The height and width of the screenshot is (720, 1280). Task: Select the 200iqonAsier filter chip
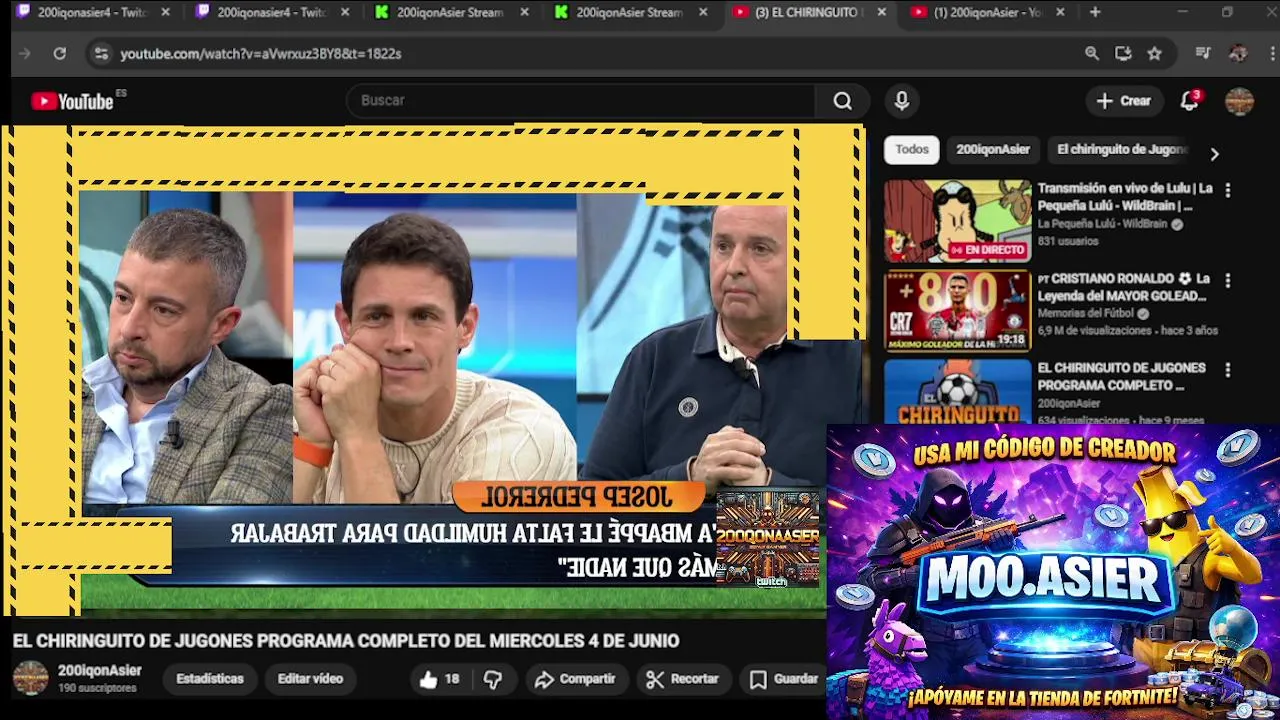(x=993, y=150)
